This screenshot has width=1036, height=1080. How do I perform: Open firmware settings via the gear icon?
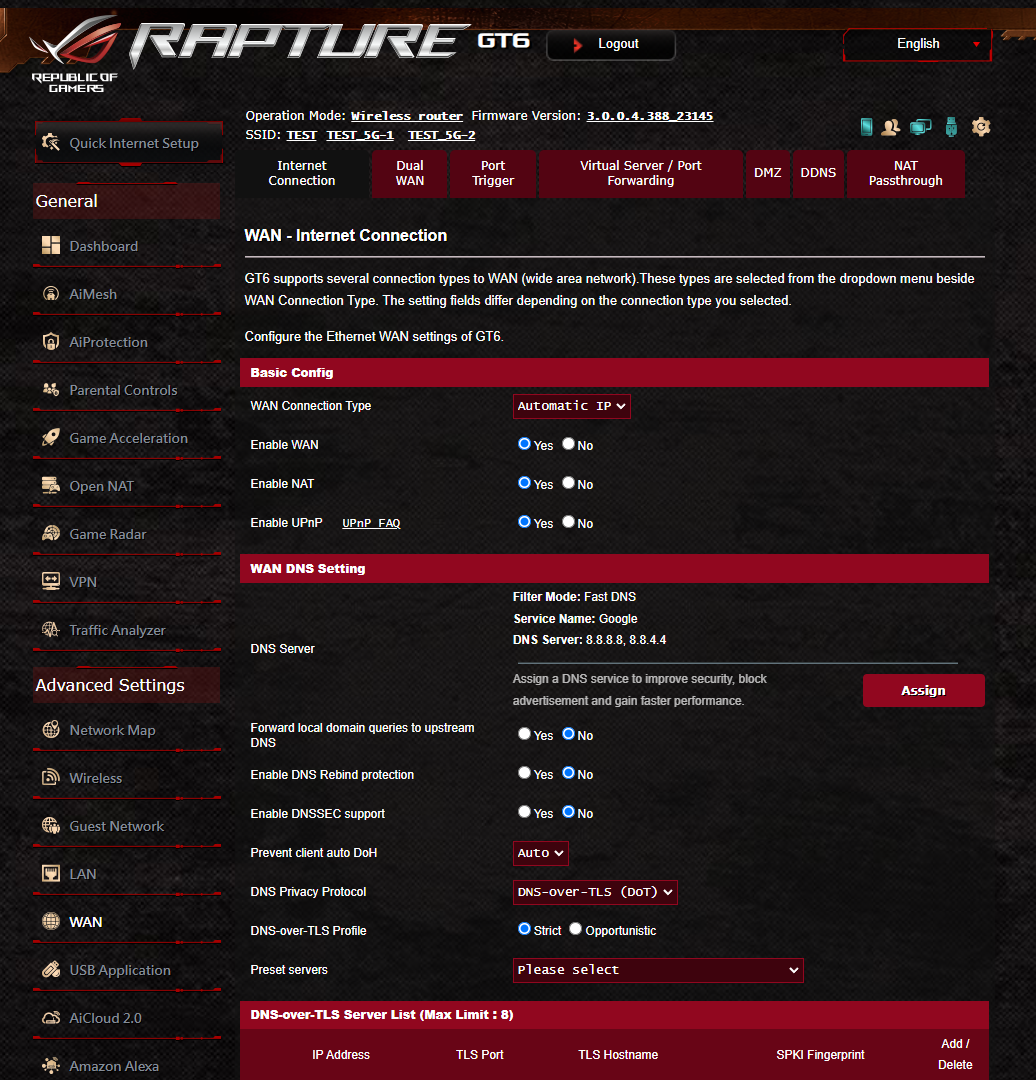pos(980,127)
